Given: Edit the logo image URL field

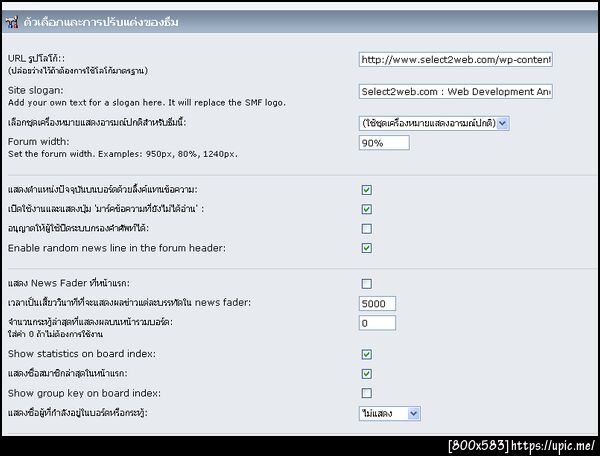Looking at the screenshot, I should pyautogui.click(x=455, y=60).
